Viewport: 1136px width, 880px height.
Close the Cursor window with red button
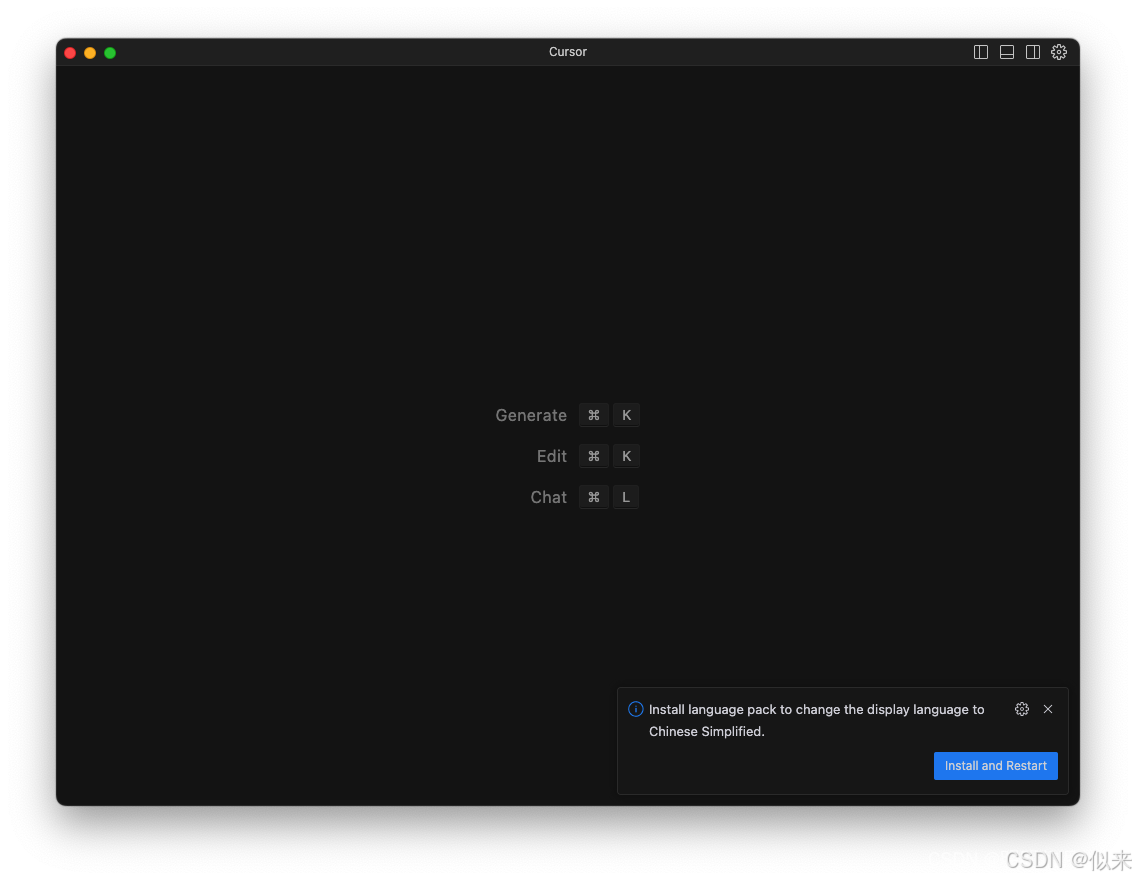point(70,53)
